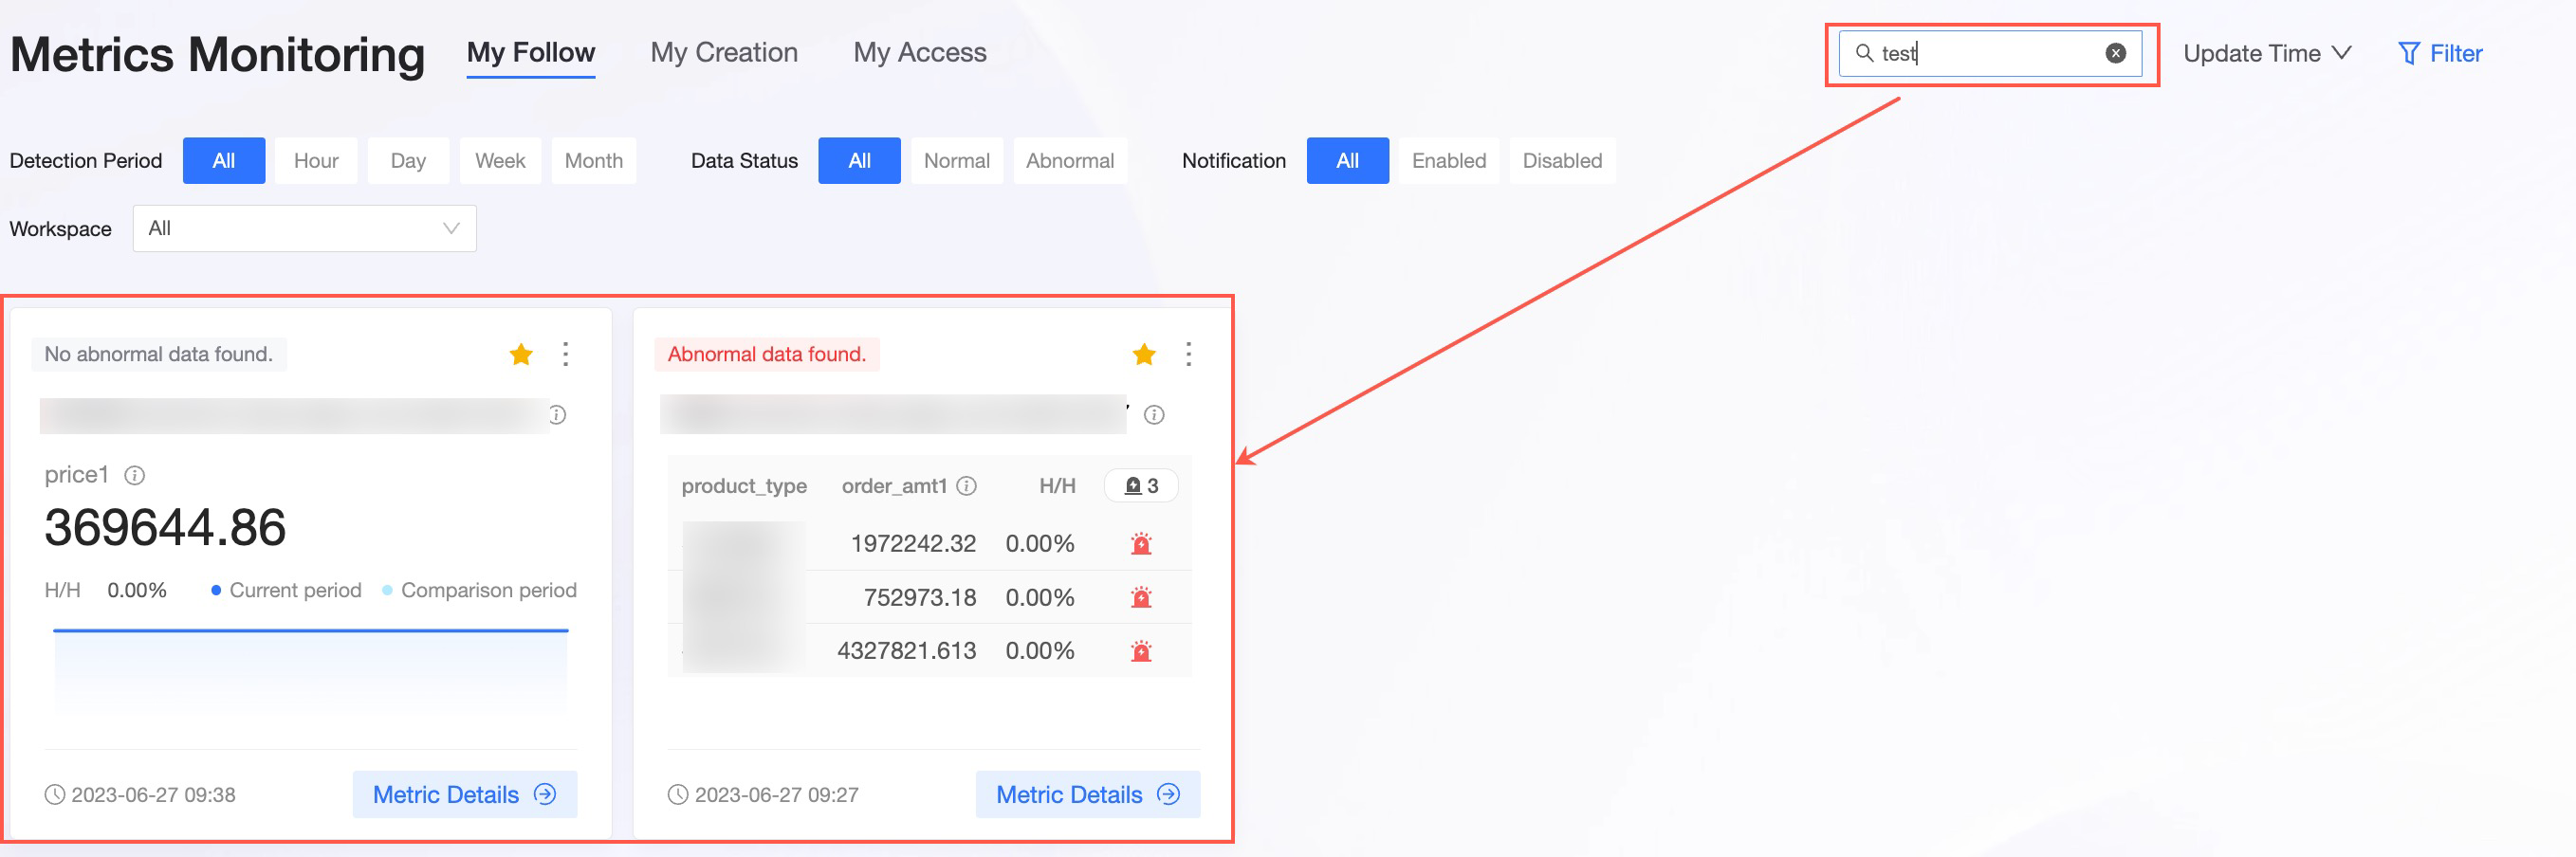This screenshot has height=857, width=2576.
Task: Click the 2023-06-27 09:38 timestamp
Action: tap(153, 795)
